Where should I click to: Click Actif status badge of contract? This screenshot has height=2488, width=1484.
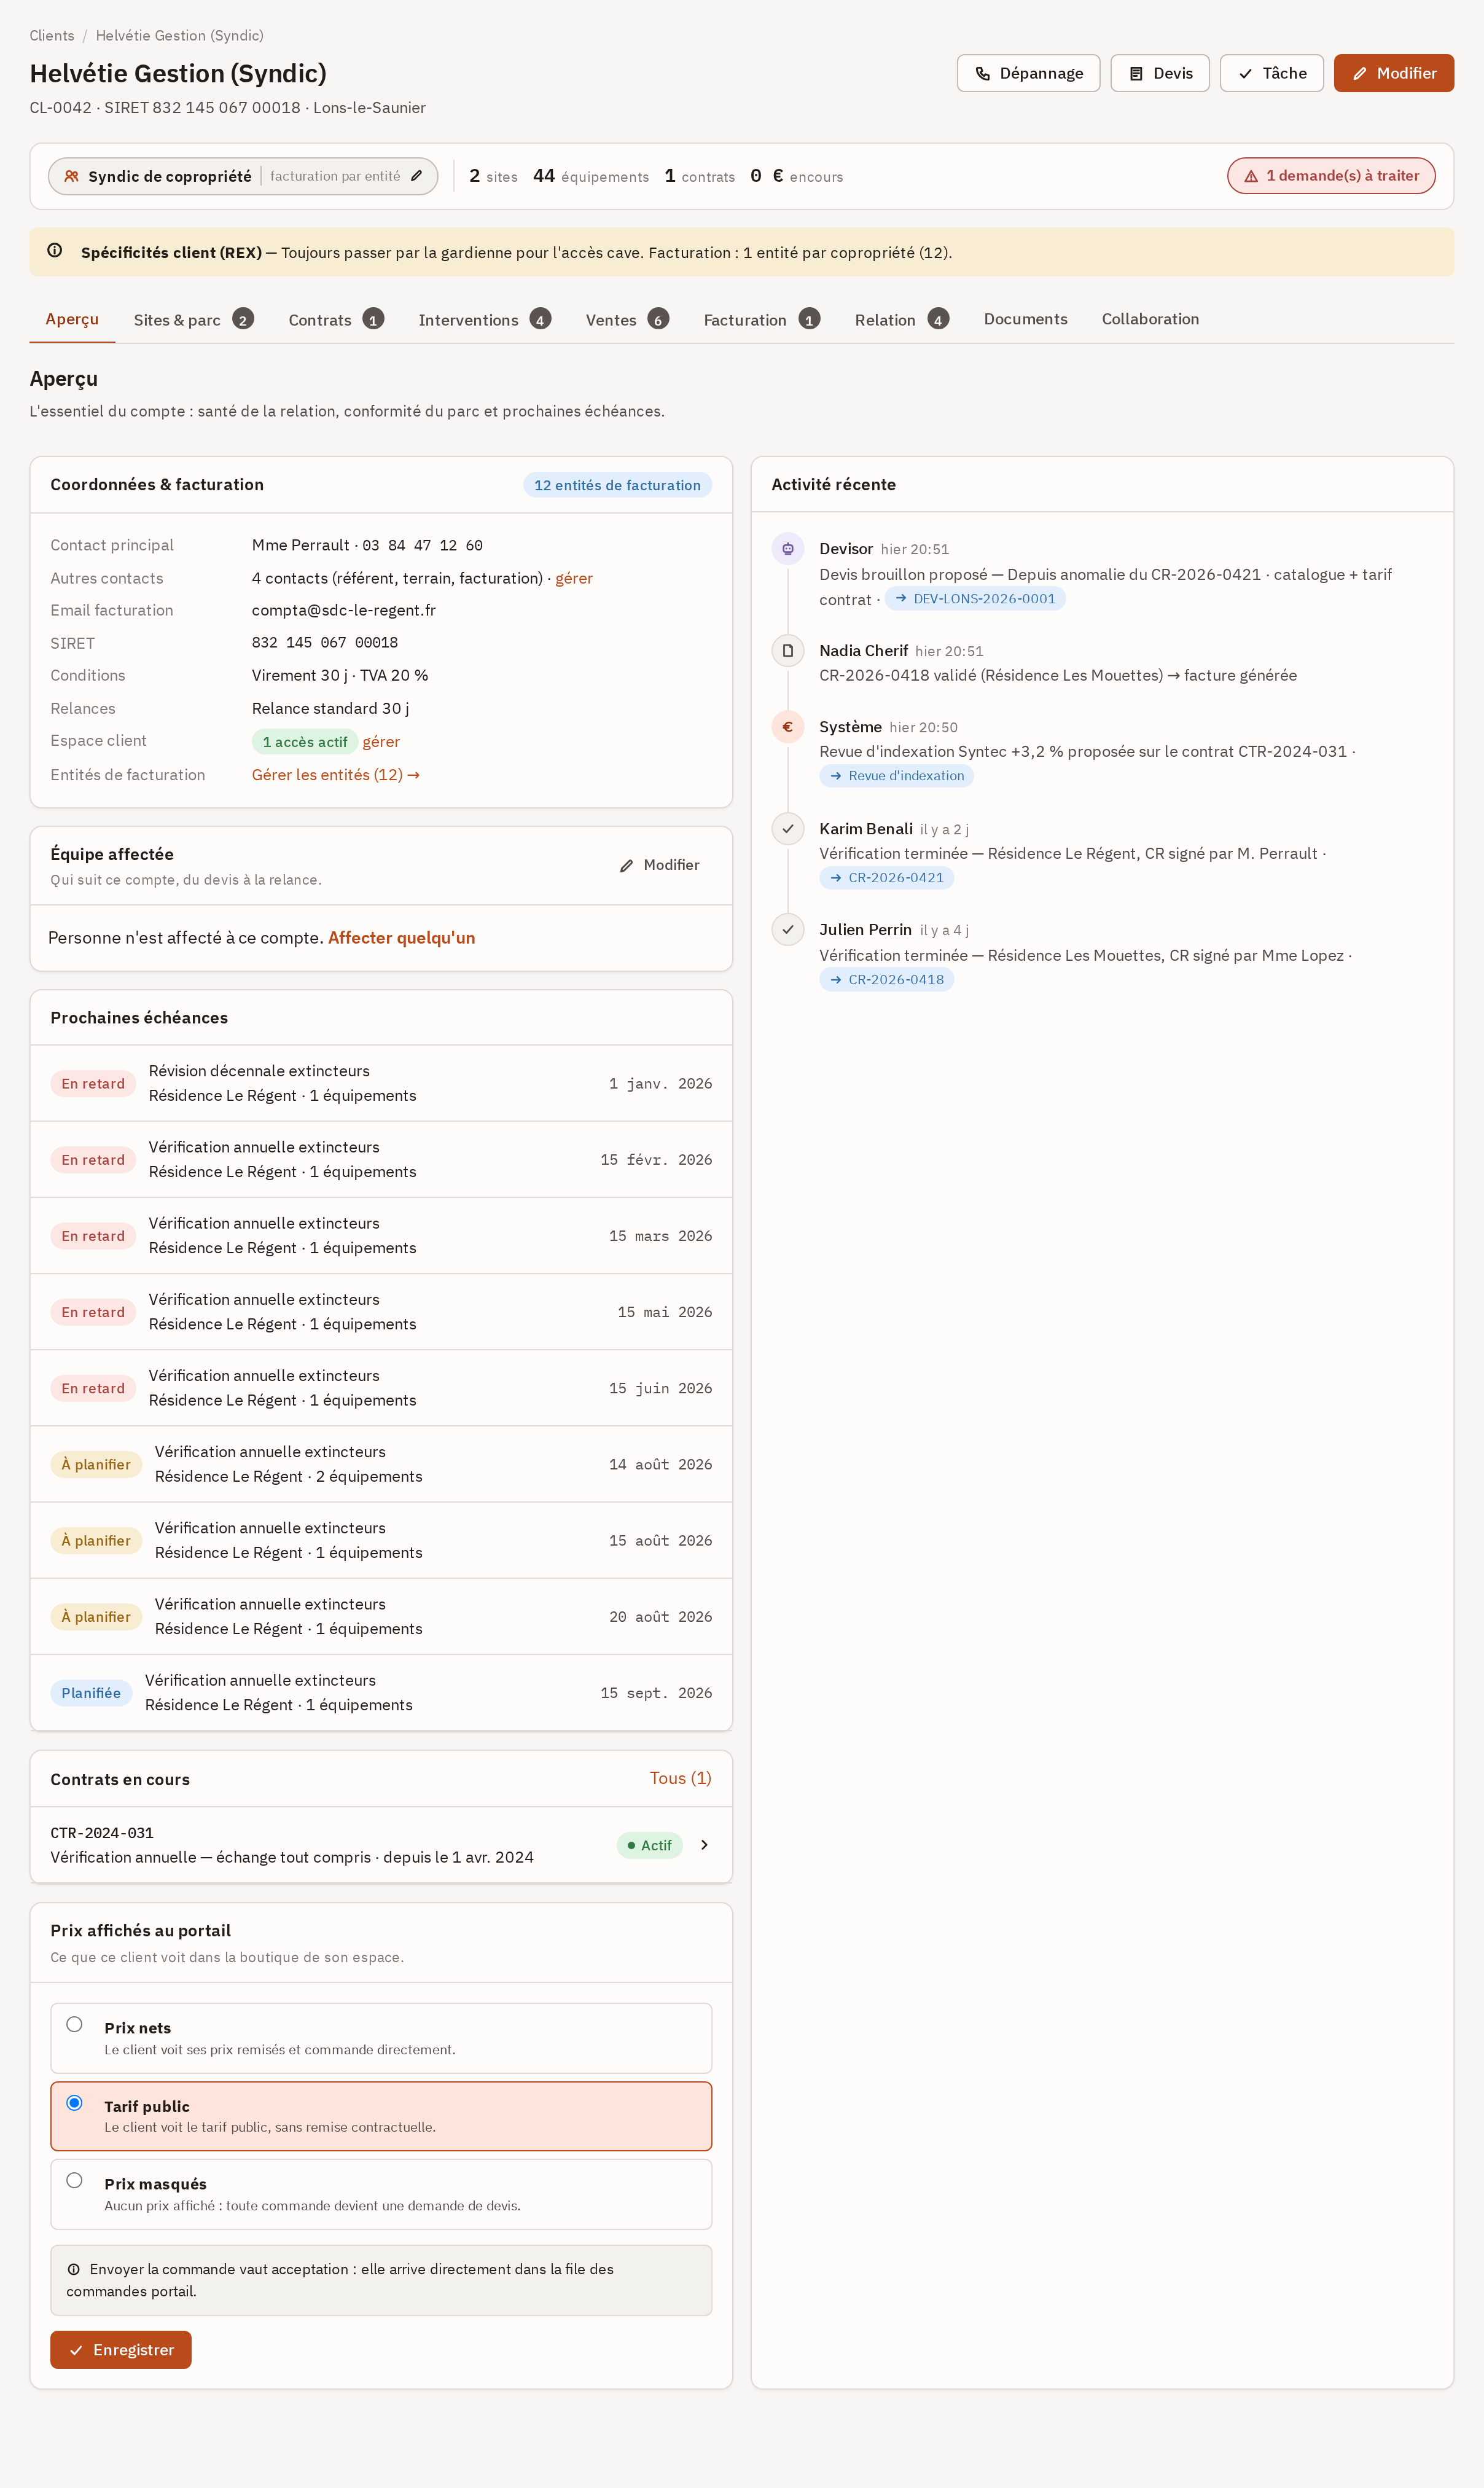coord(649,1845)
